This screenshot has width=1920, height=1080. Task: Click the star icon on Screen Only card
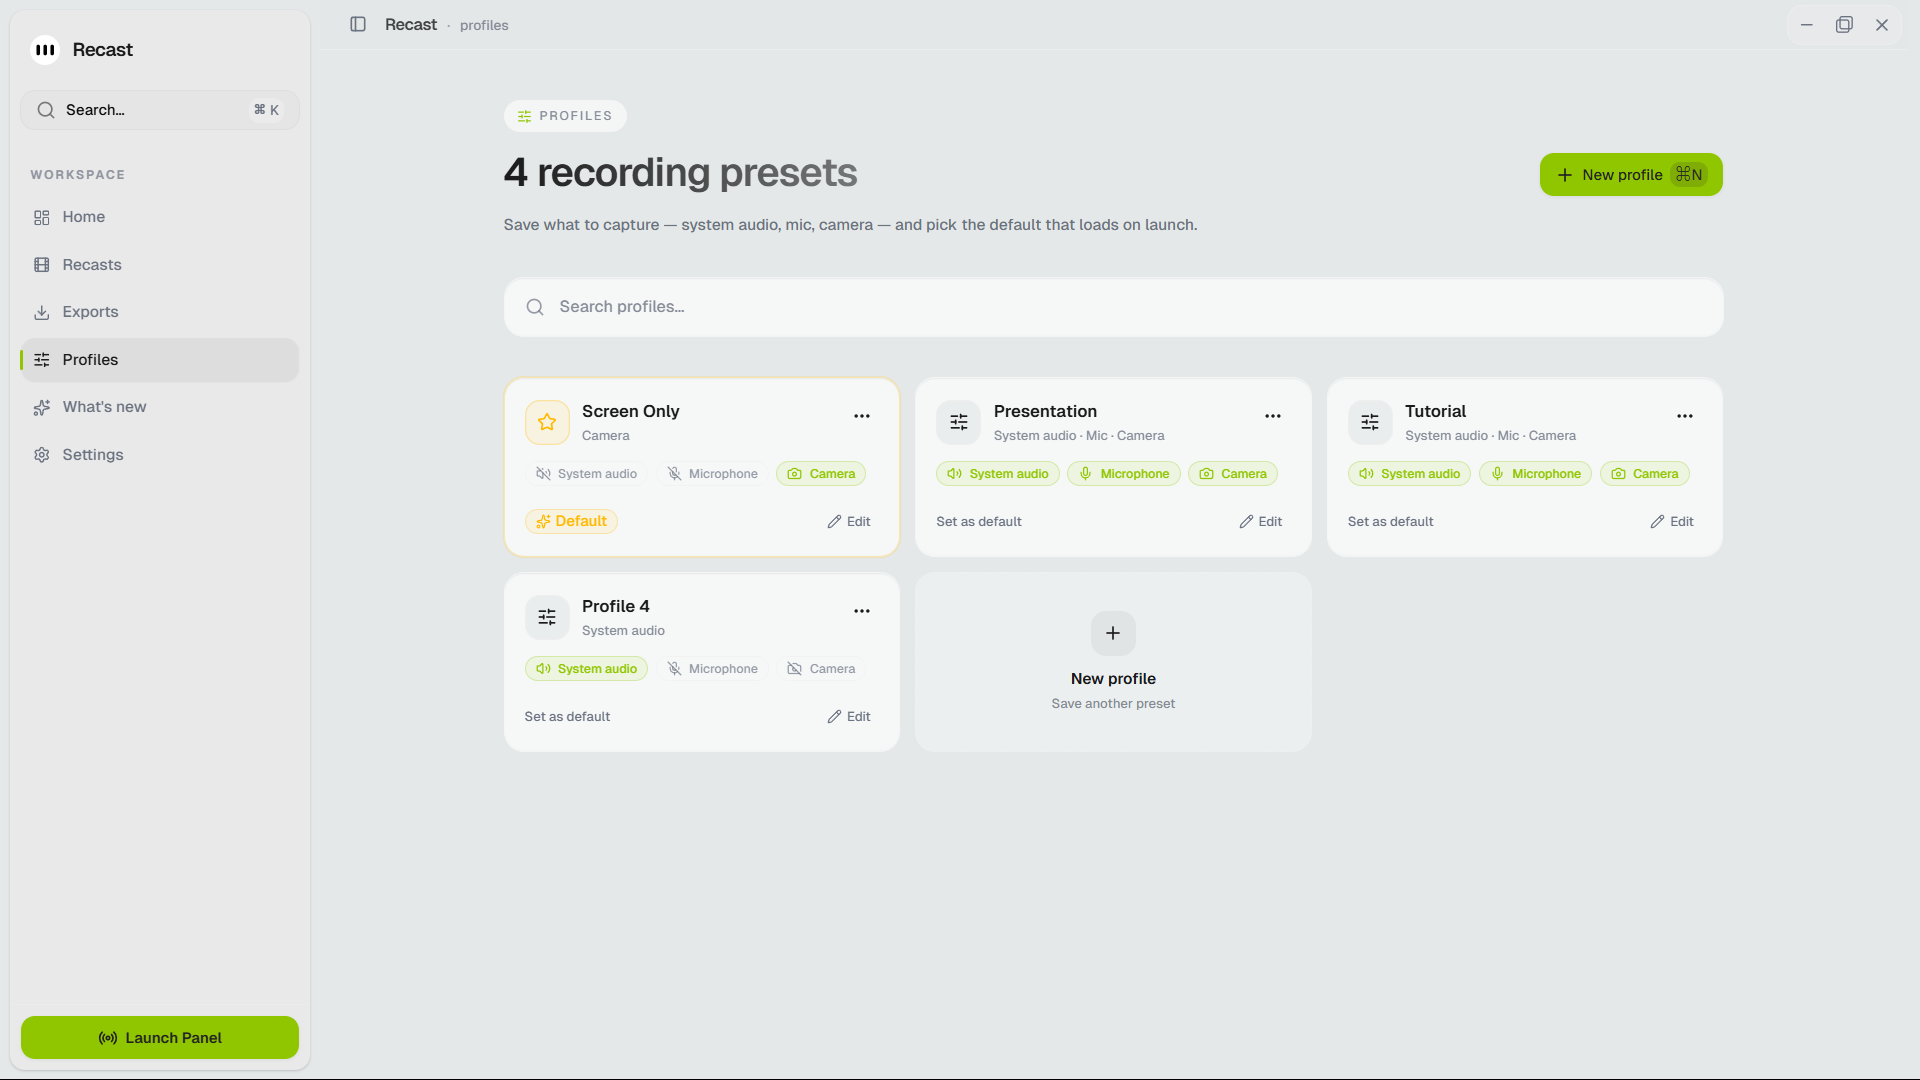(547, 422)
